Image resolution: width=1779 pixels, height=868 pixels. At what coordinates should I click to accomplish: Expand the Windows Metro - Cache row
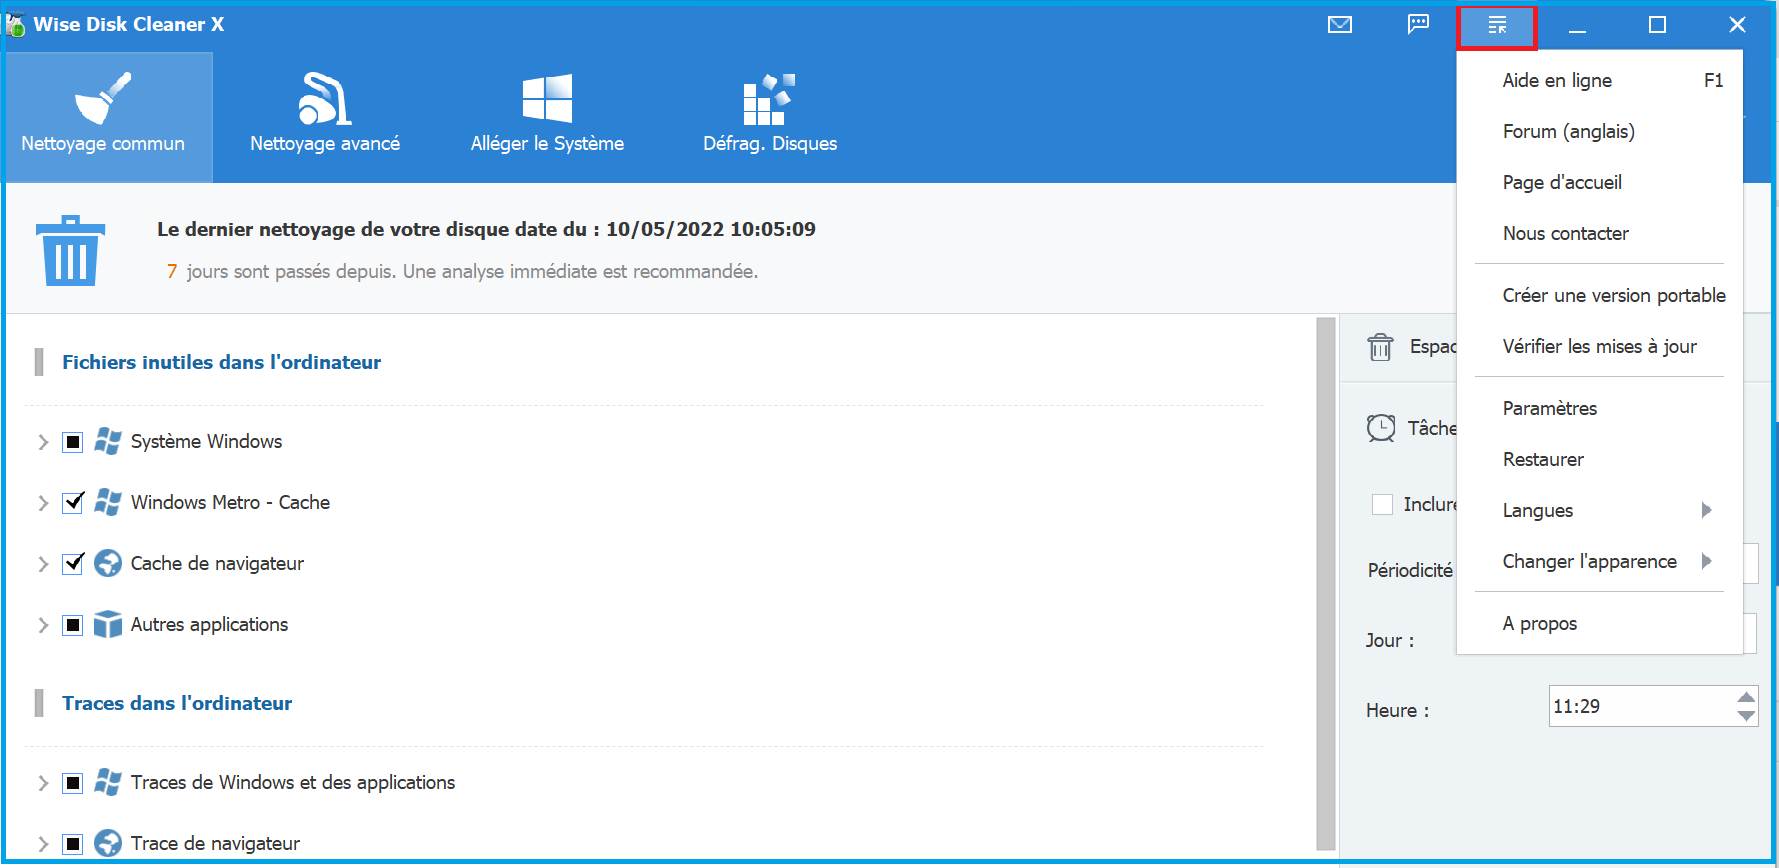tap(43, 503)
